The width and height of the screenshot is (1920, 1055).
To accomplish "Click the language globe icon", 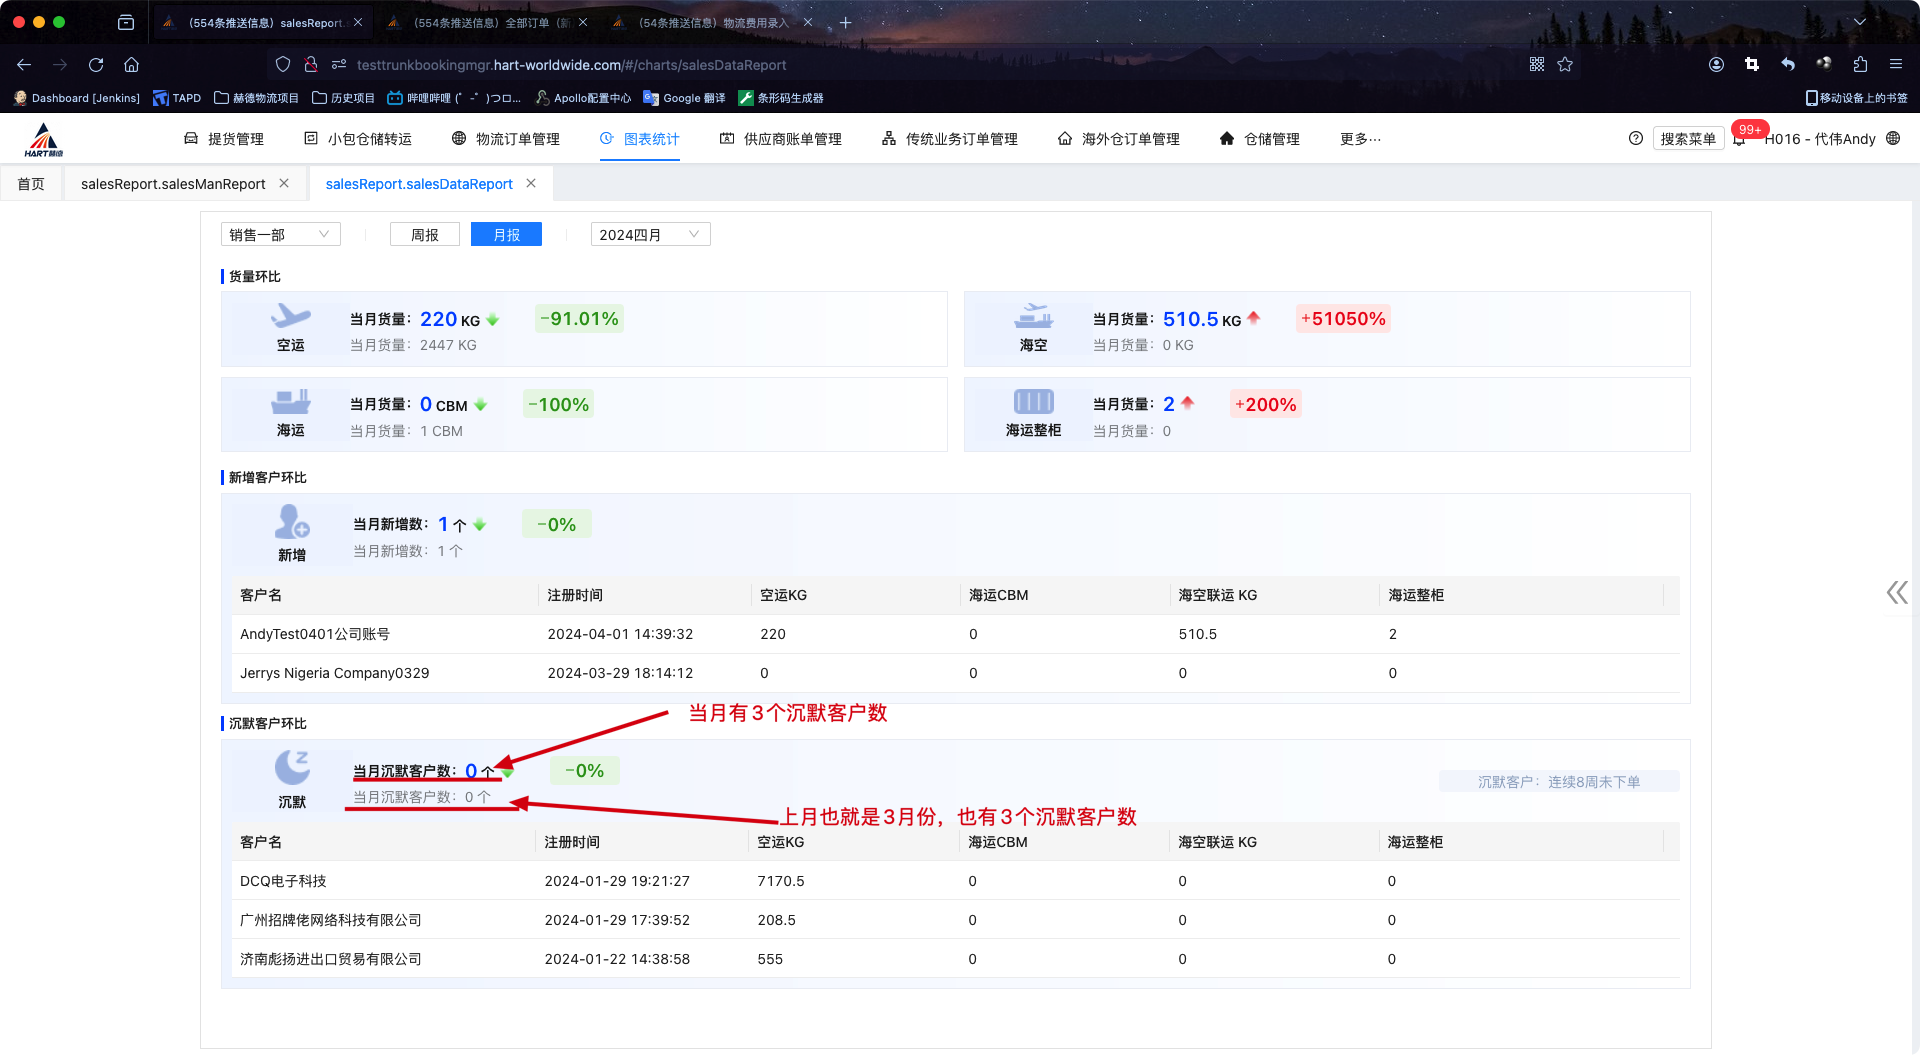I will click(x=1893, y=139).
